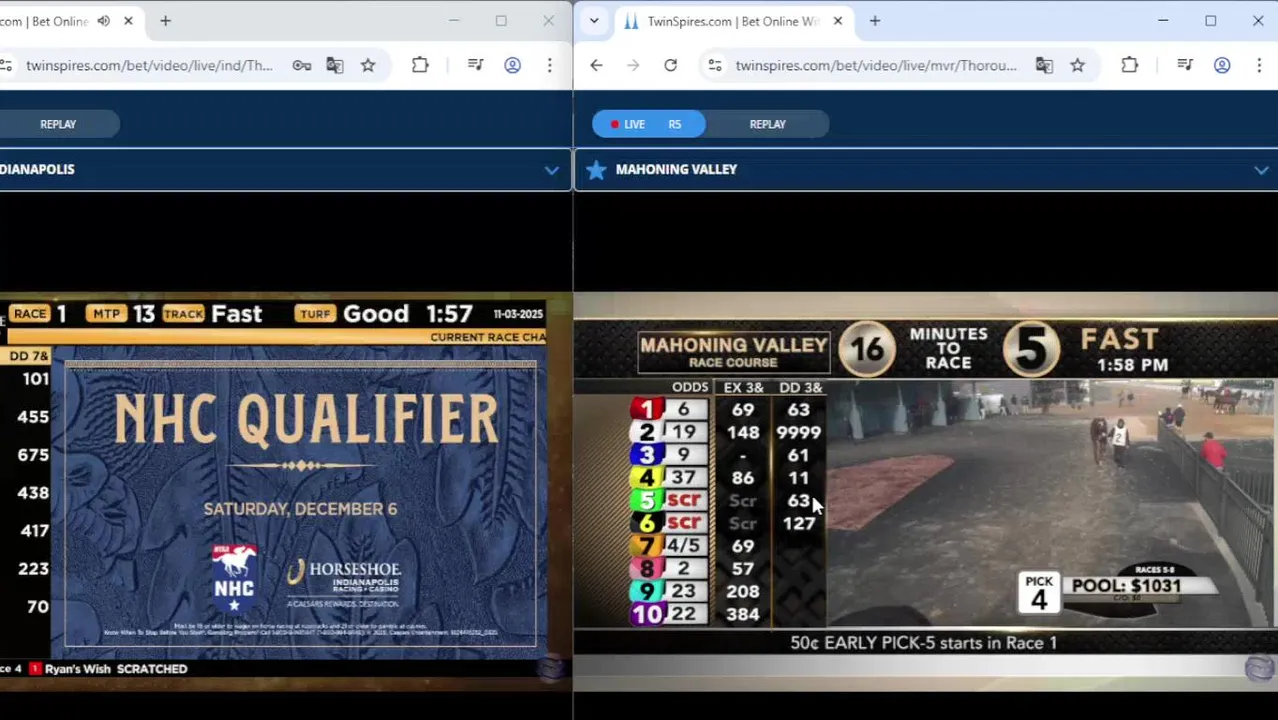Click floating video icon bottom of right window
Viewport: 1278px width, 720px height.
(x=1260, y=668)
